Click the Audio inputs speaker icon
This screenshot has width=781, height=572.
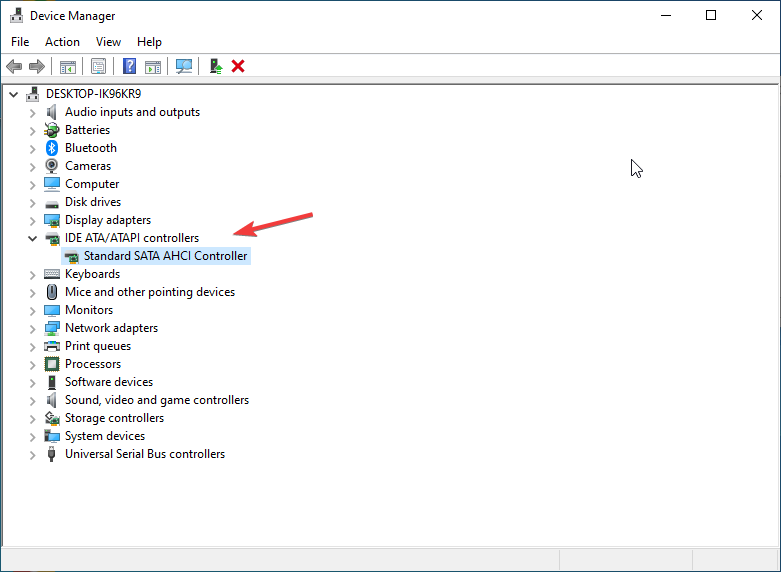click(52, 112)
